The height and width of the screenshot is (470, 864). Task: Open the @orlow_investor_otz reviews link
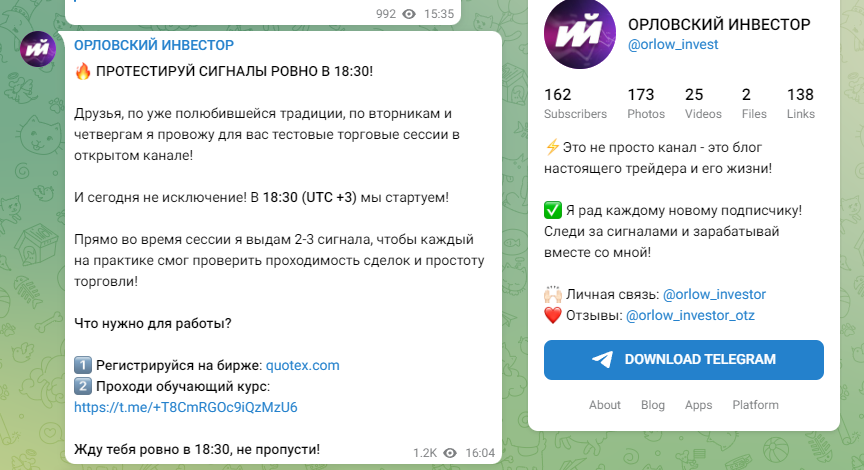[690, 315]
